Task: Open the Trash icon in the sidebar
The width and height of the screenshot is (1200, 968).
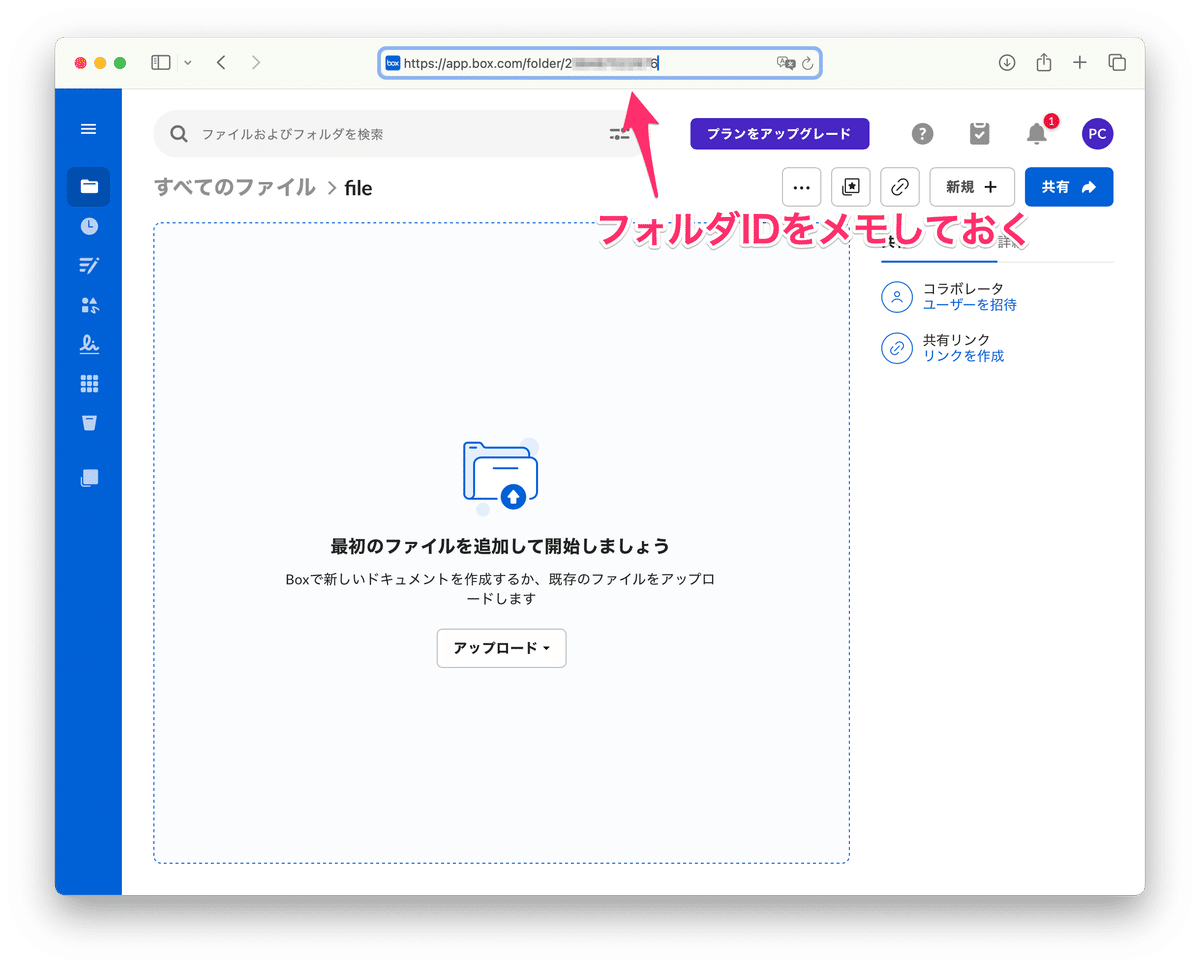Action: point(88,422)
